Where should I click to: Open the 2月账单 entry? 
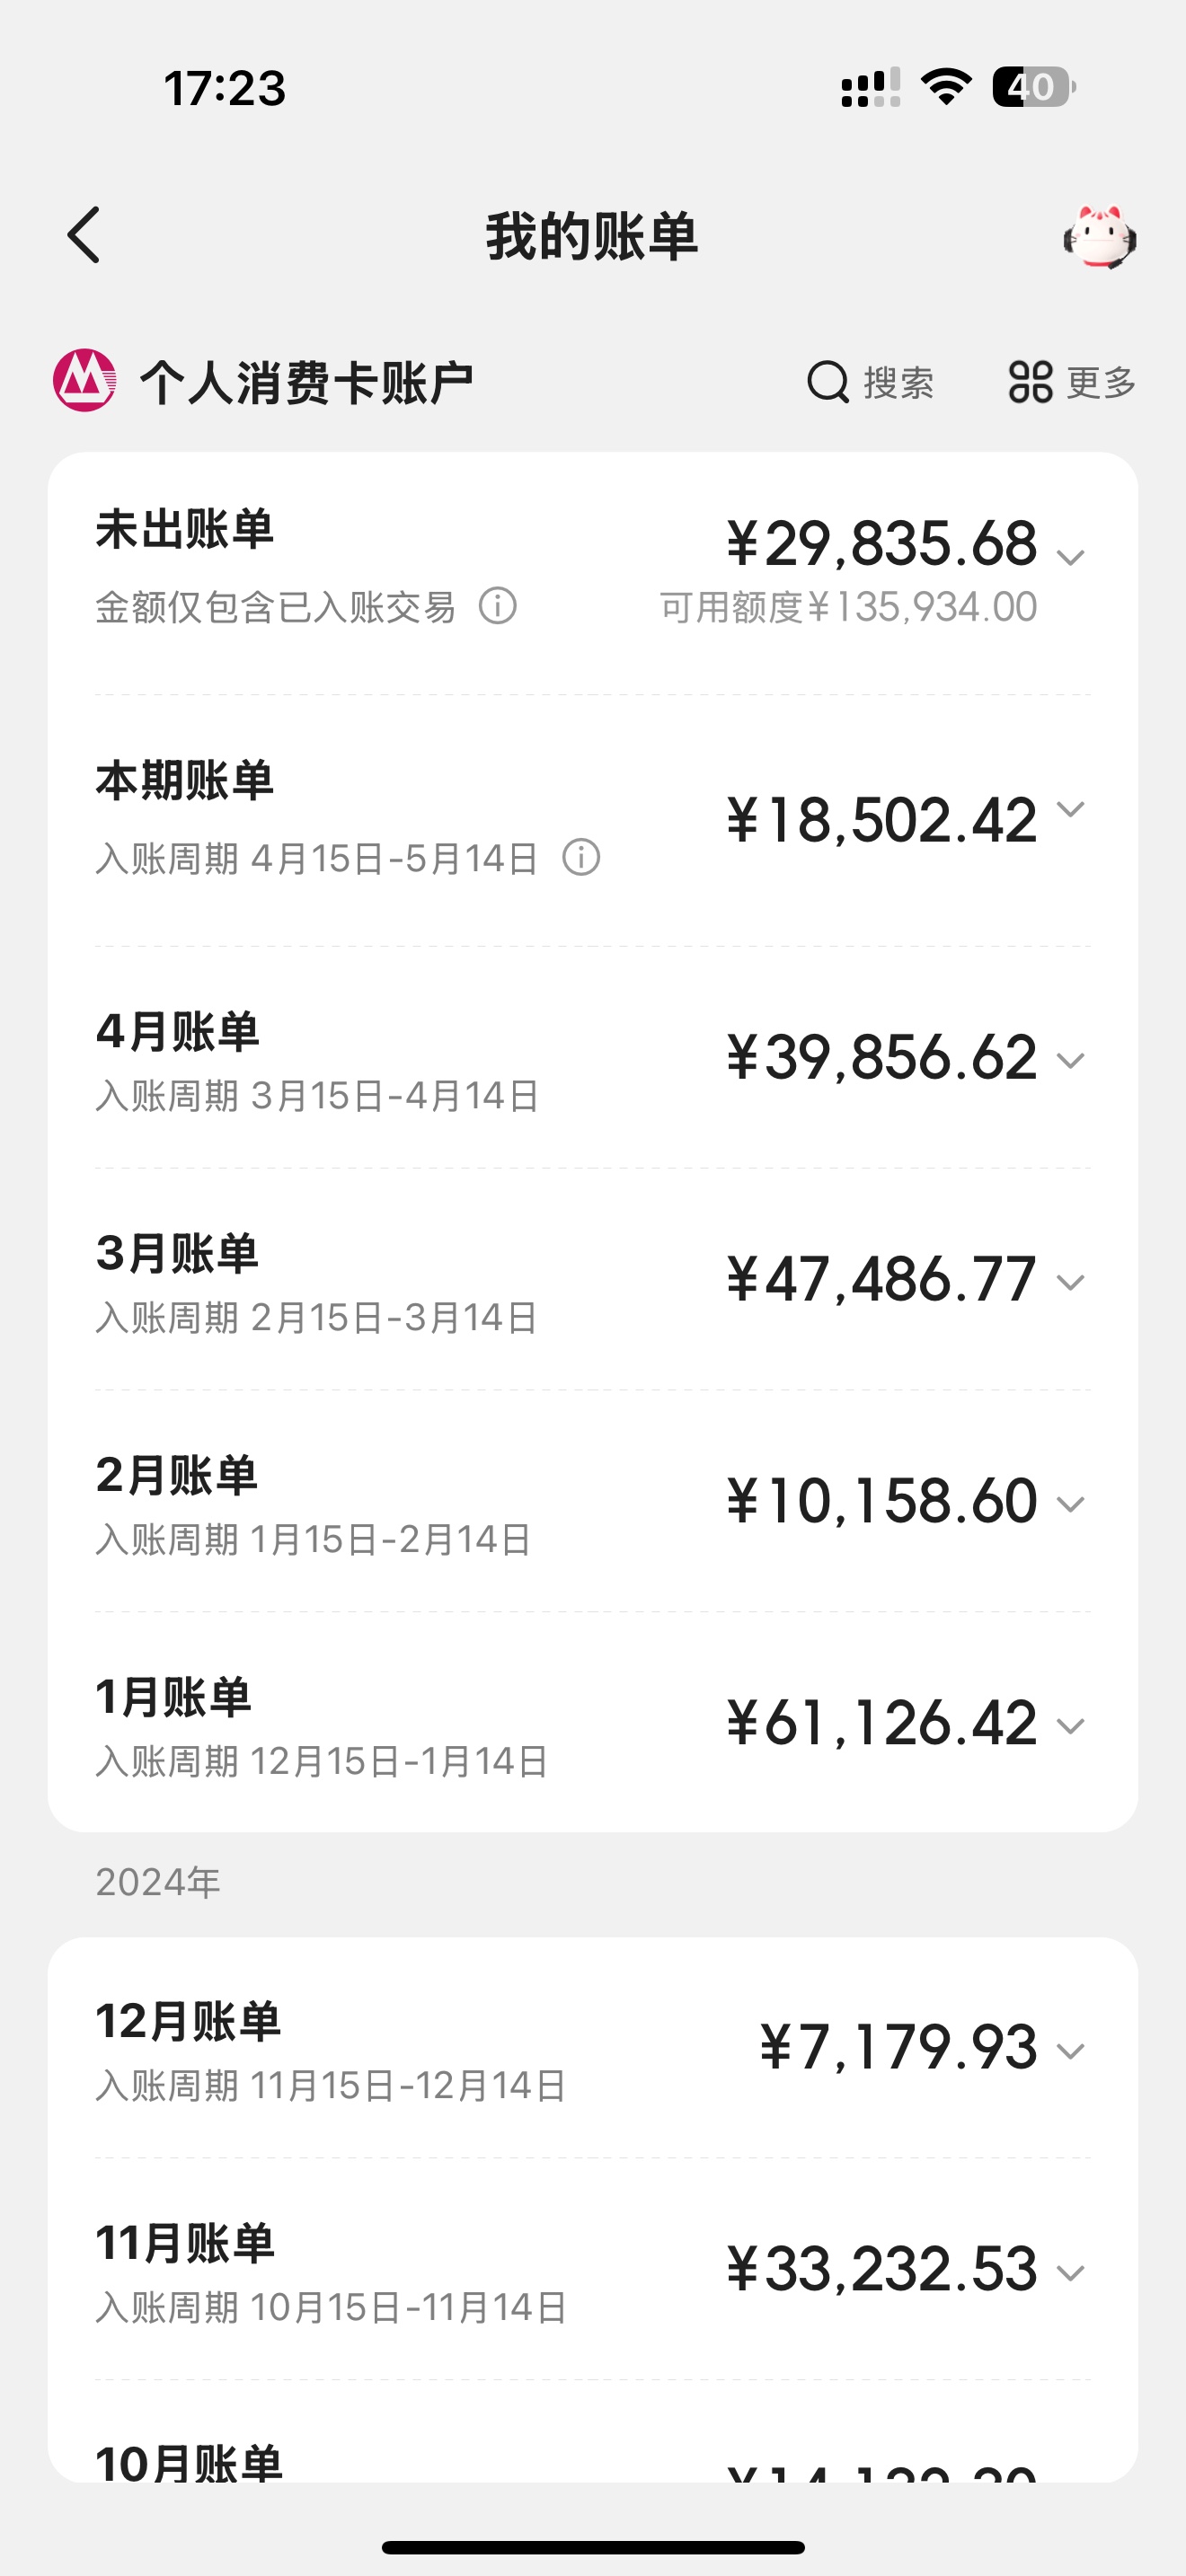coord(592,1501)
